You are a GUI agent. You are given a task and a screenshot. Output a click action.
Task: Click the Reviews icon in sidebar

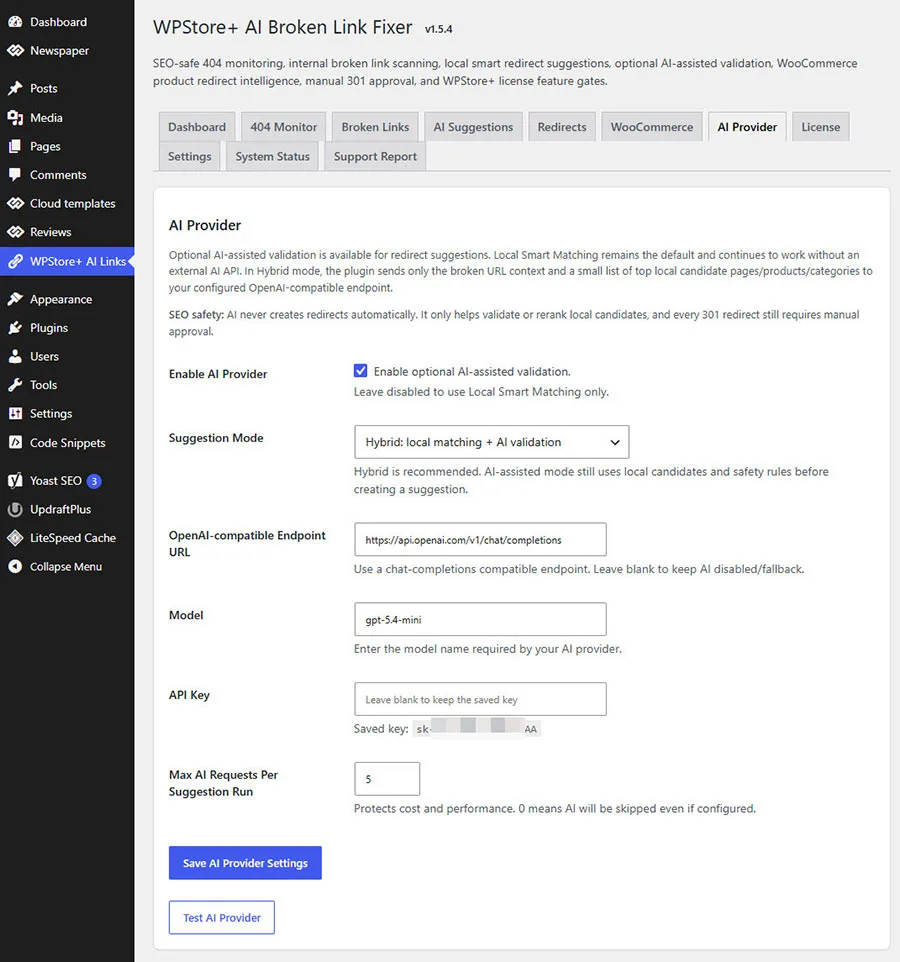[15, 232]
